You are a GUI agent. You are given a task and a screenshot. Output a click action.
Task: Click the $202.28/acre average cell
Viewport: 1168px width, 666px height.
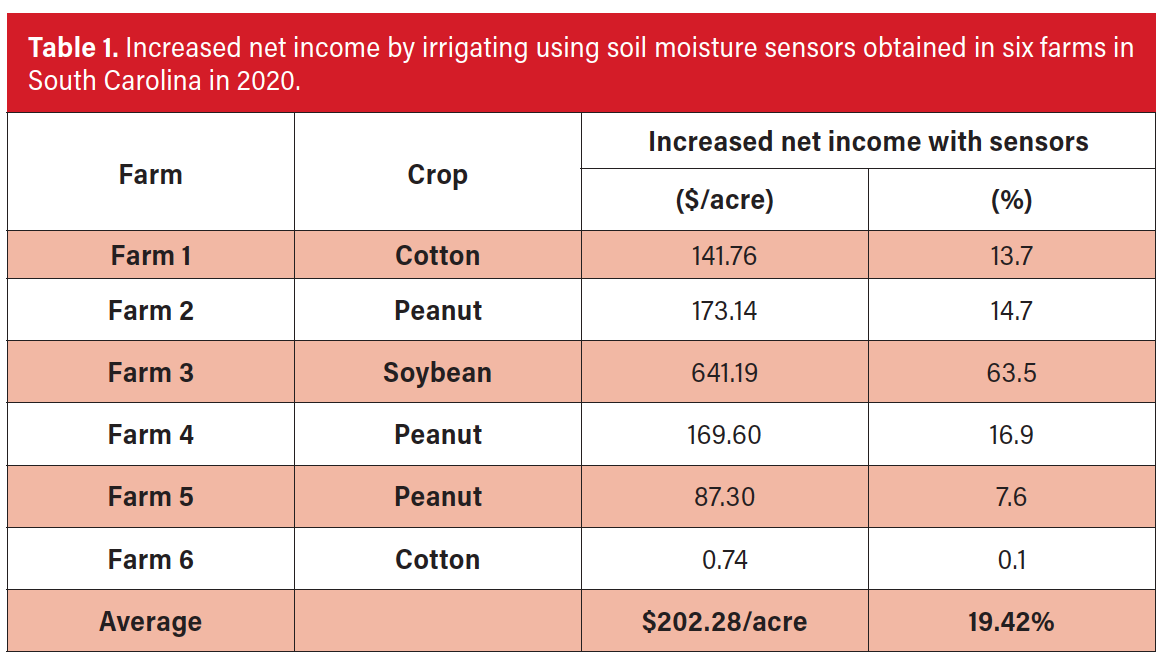tap(724, 622)
